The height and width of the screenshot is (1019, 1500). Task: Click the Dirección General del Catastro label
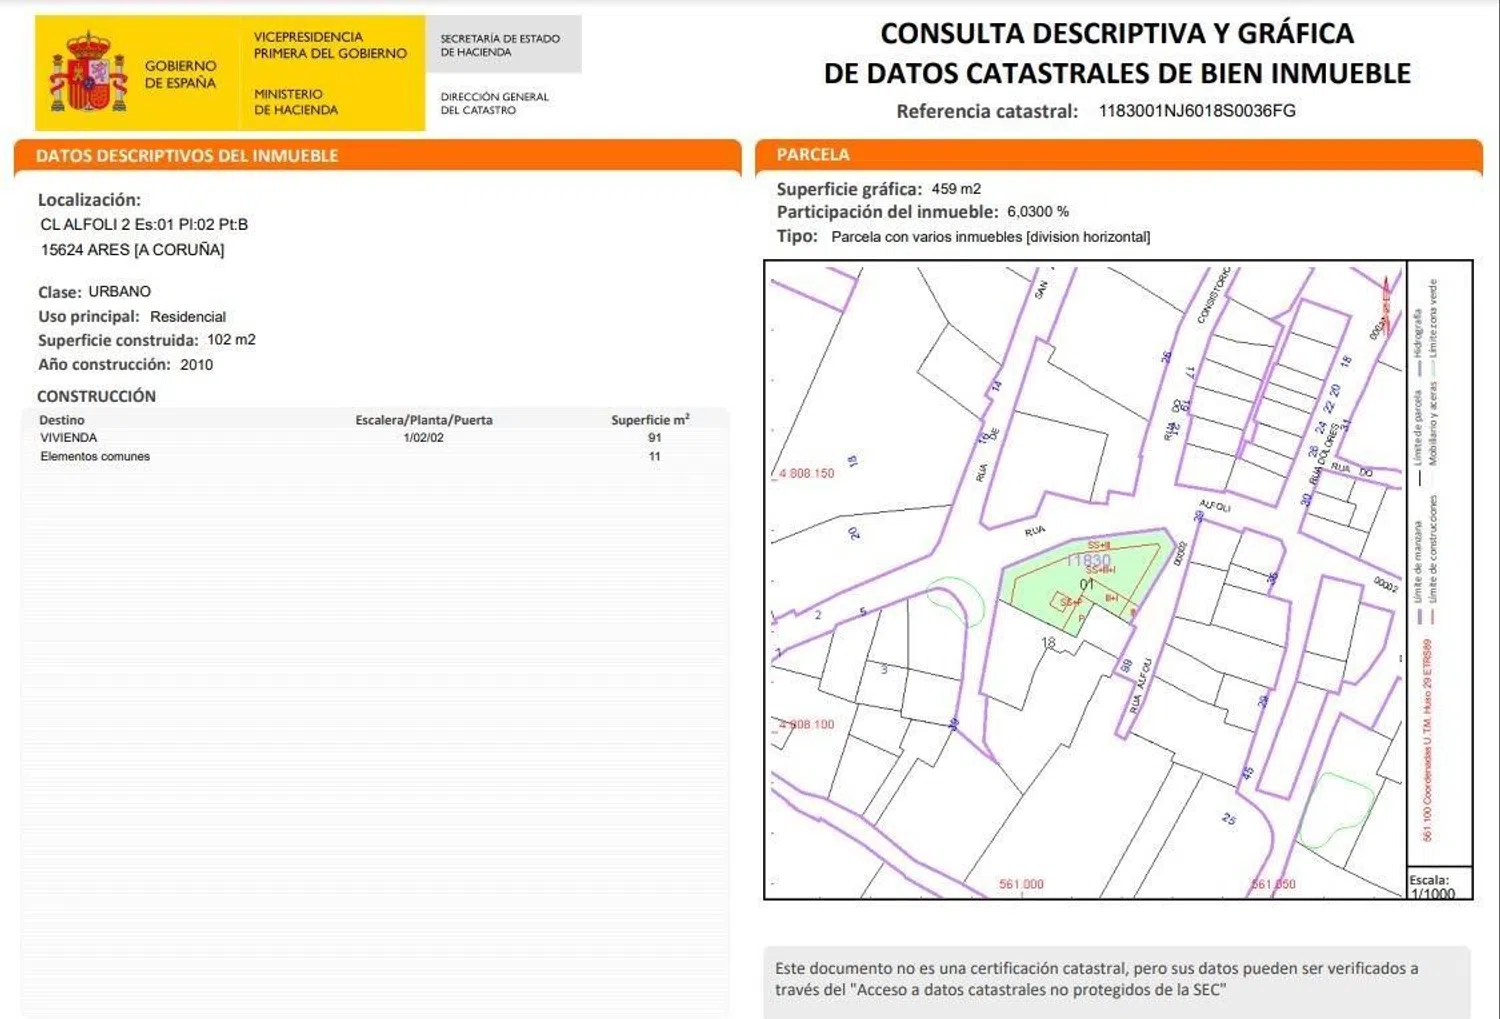pos(494,103)
